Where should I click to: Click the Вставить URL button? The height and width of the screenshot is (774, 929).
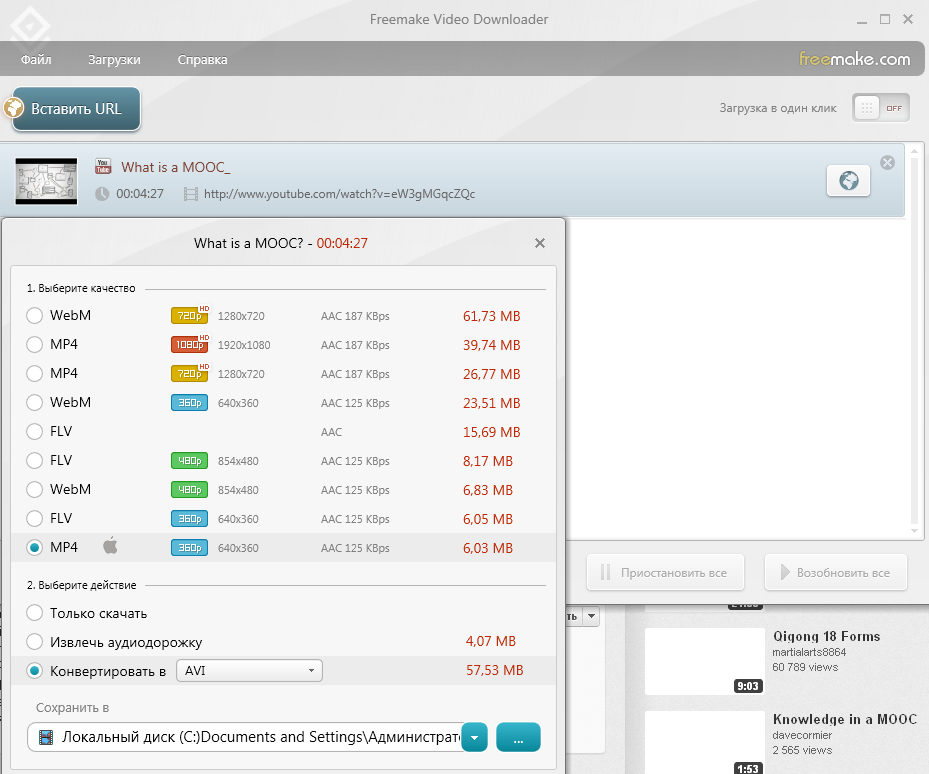click(76, 108)
